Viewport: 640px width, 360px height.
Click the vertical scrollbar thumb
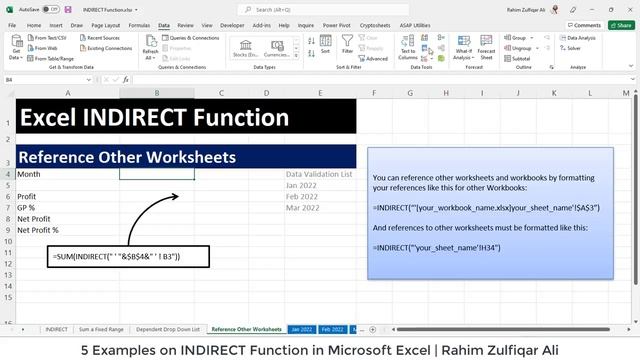(x=636, y=190)
